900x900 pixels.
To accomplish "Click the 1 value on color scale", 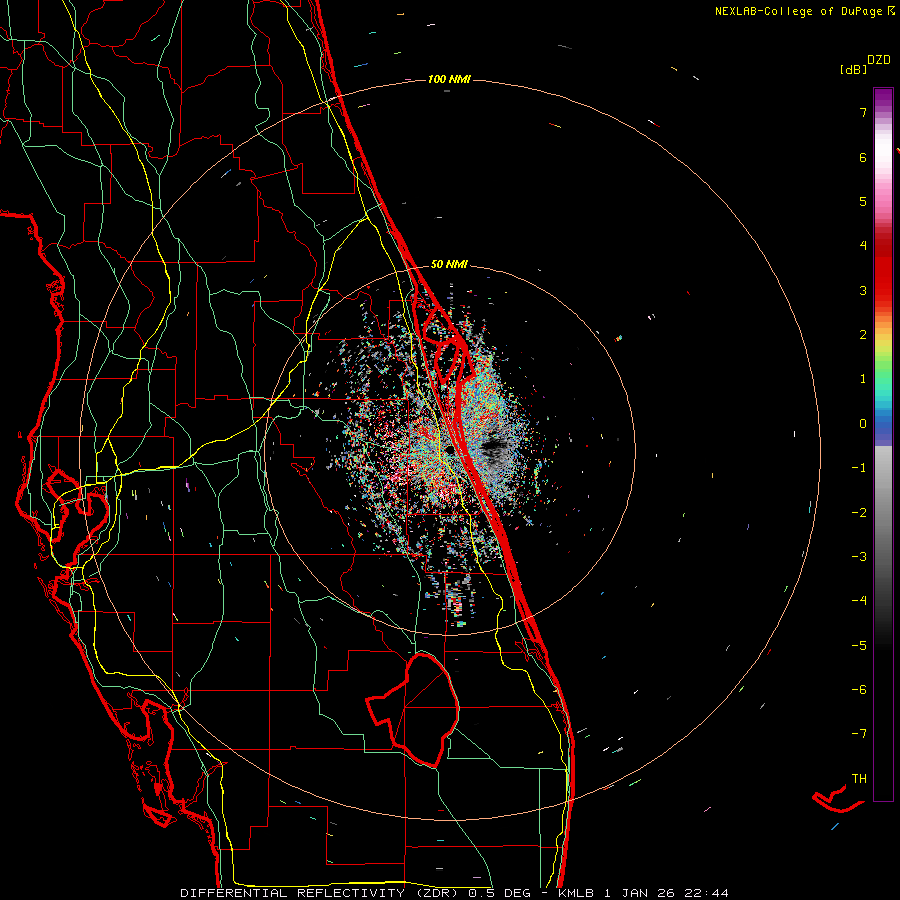I will [863, 379].
